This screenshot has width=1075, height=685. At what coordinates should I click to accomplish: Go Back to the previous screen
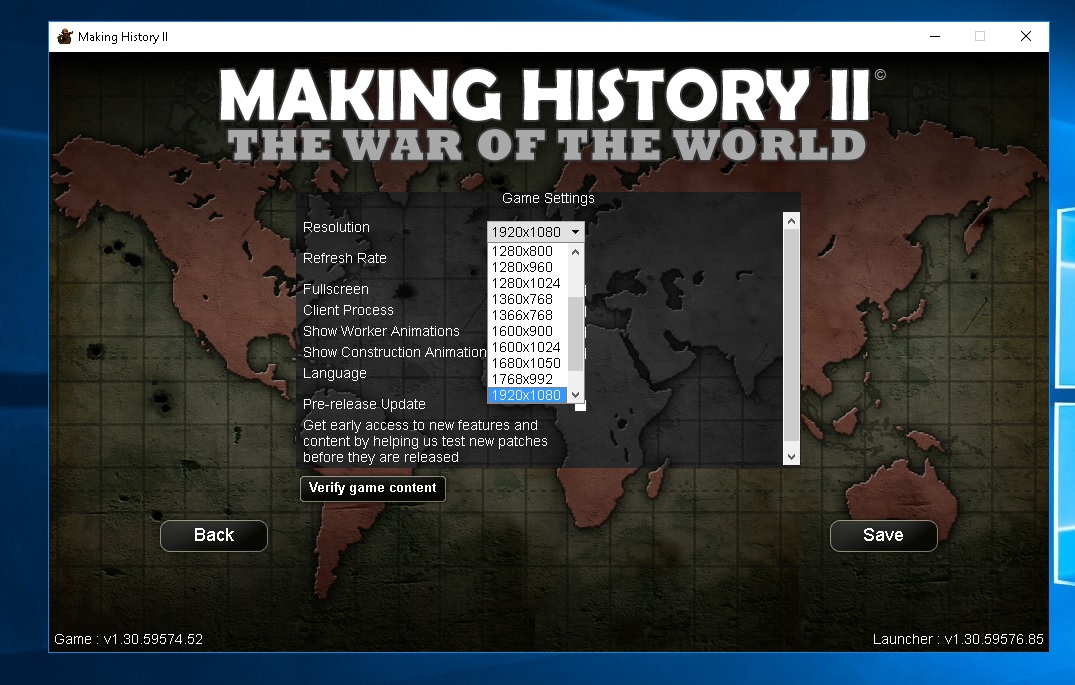(214, 536)
